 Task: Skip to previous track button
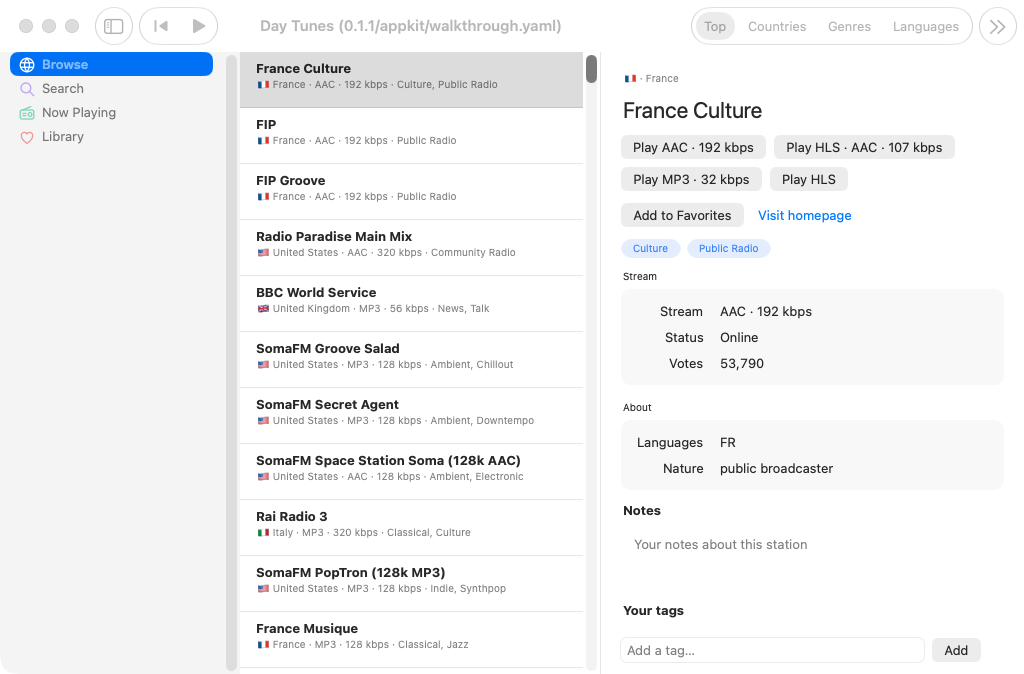160,26
